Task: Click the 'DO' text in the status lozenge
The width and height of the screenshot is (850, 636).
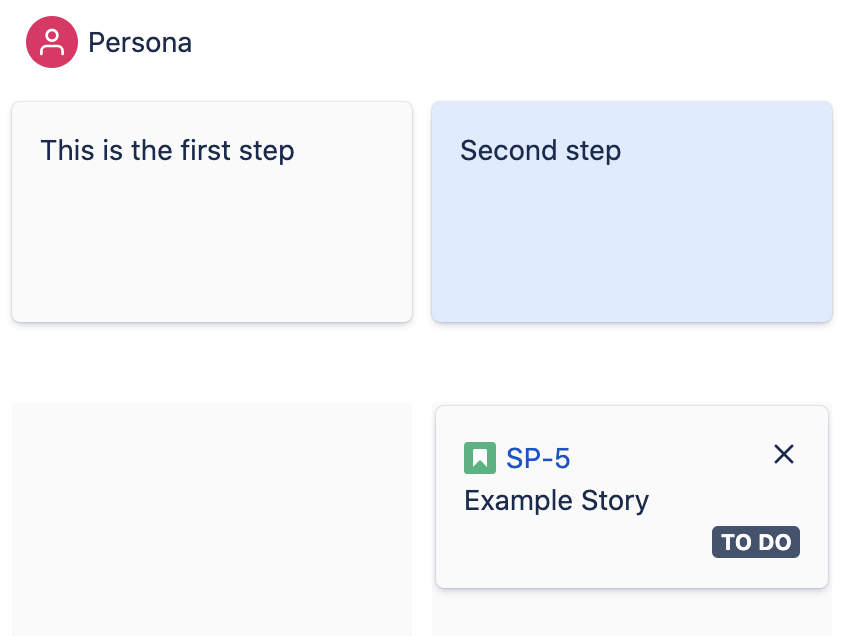Action: click(775, 542)
